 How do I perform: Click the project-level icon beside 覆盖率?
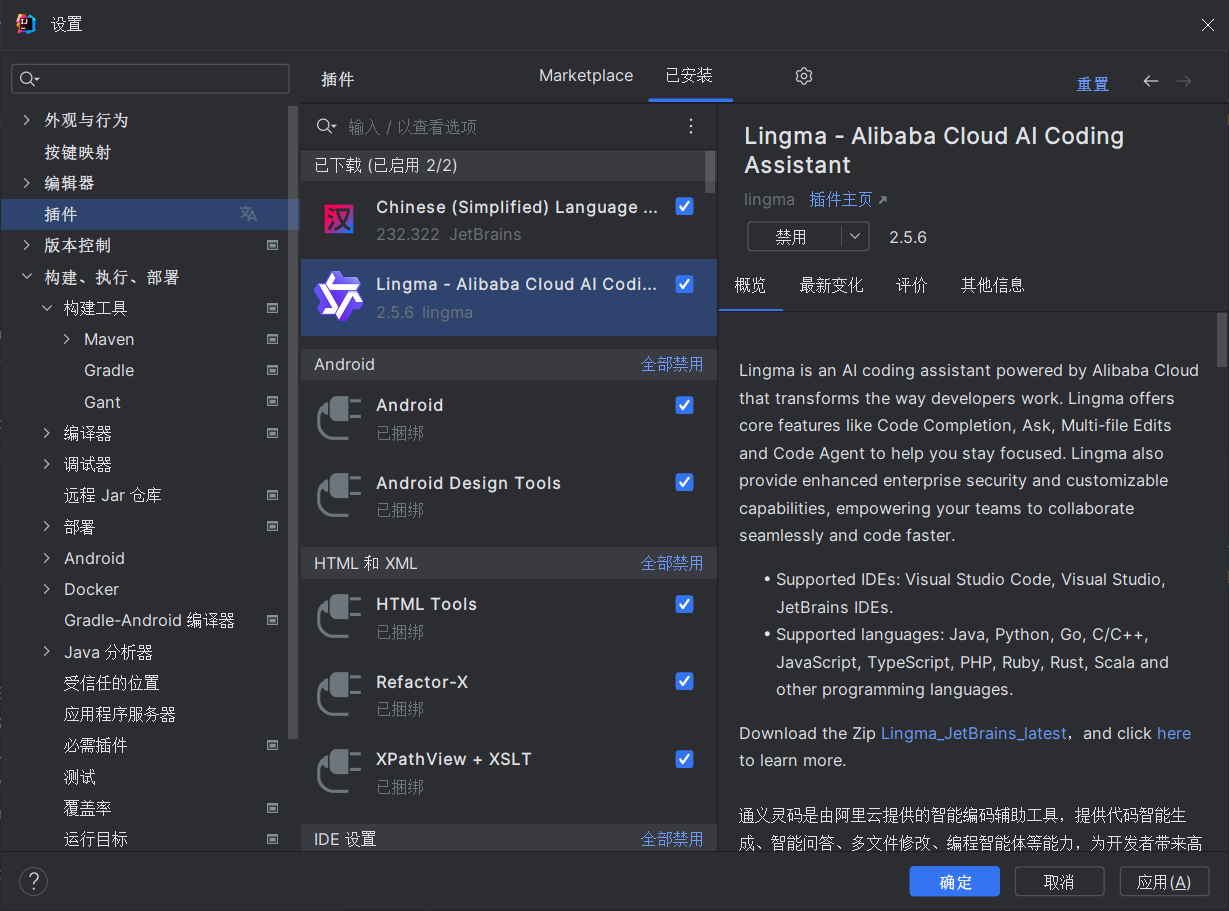(x=272, y=808)
